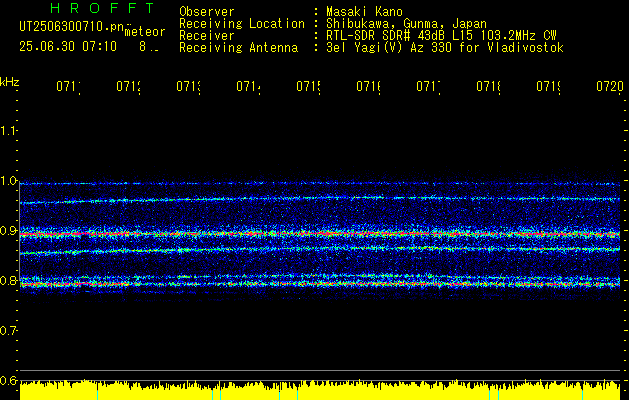This screenshot has width=629, height=400.
Task: Click the 'Receiving Location' field label
Action: (242, 24)
